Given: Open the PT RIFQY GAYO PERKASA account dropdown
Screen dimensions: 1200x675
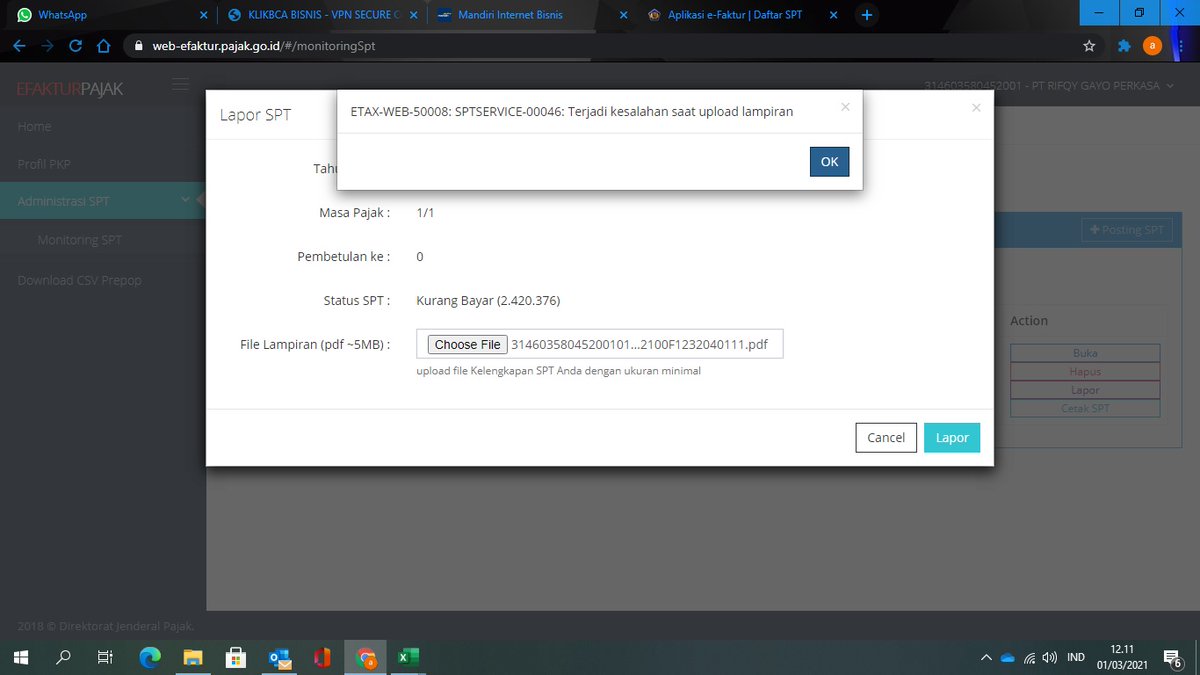Looking at the screenshot, I should coord(1048,86).
